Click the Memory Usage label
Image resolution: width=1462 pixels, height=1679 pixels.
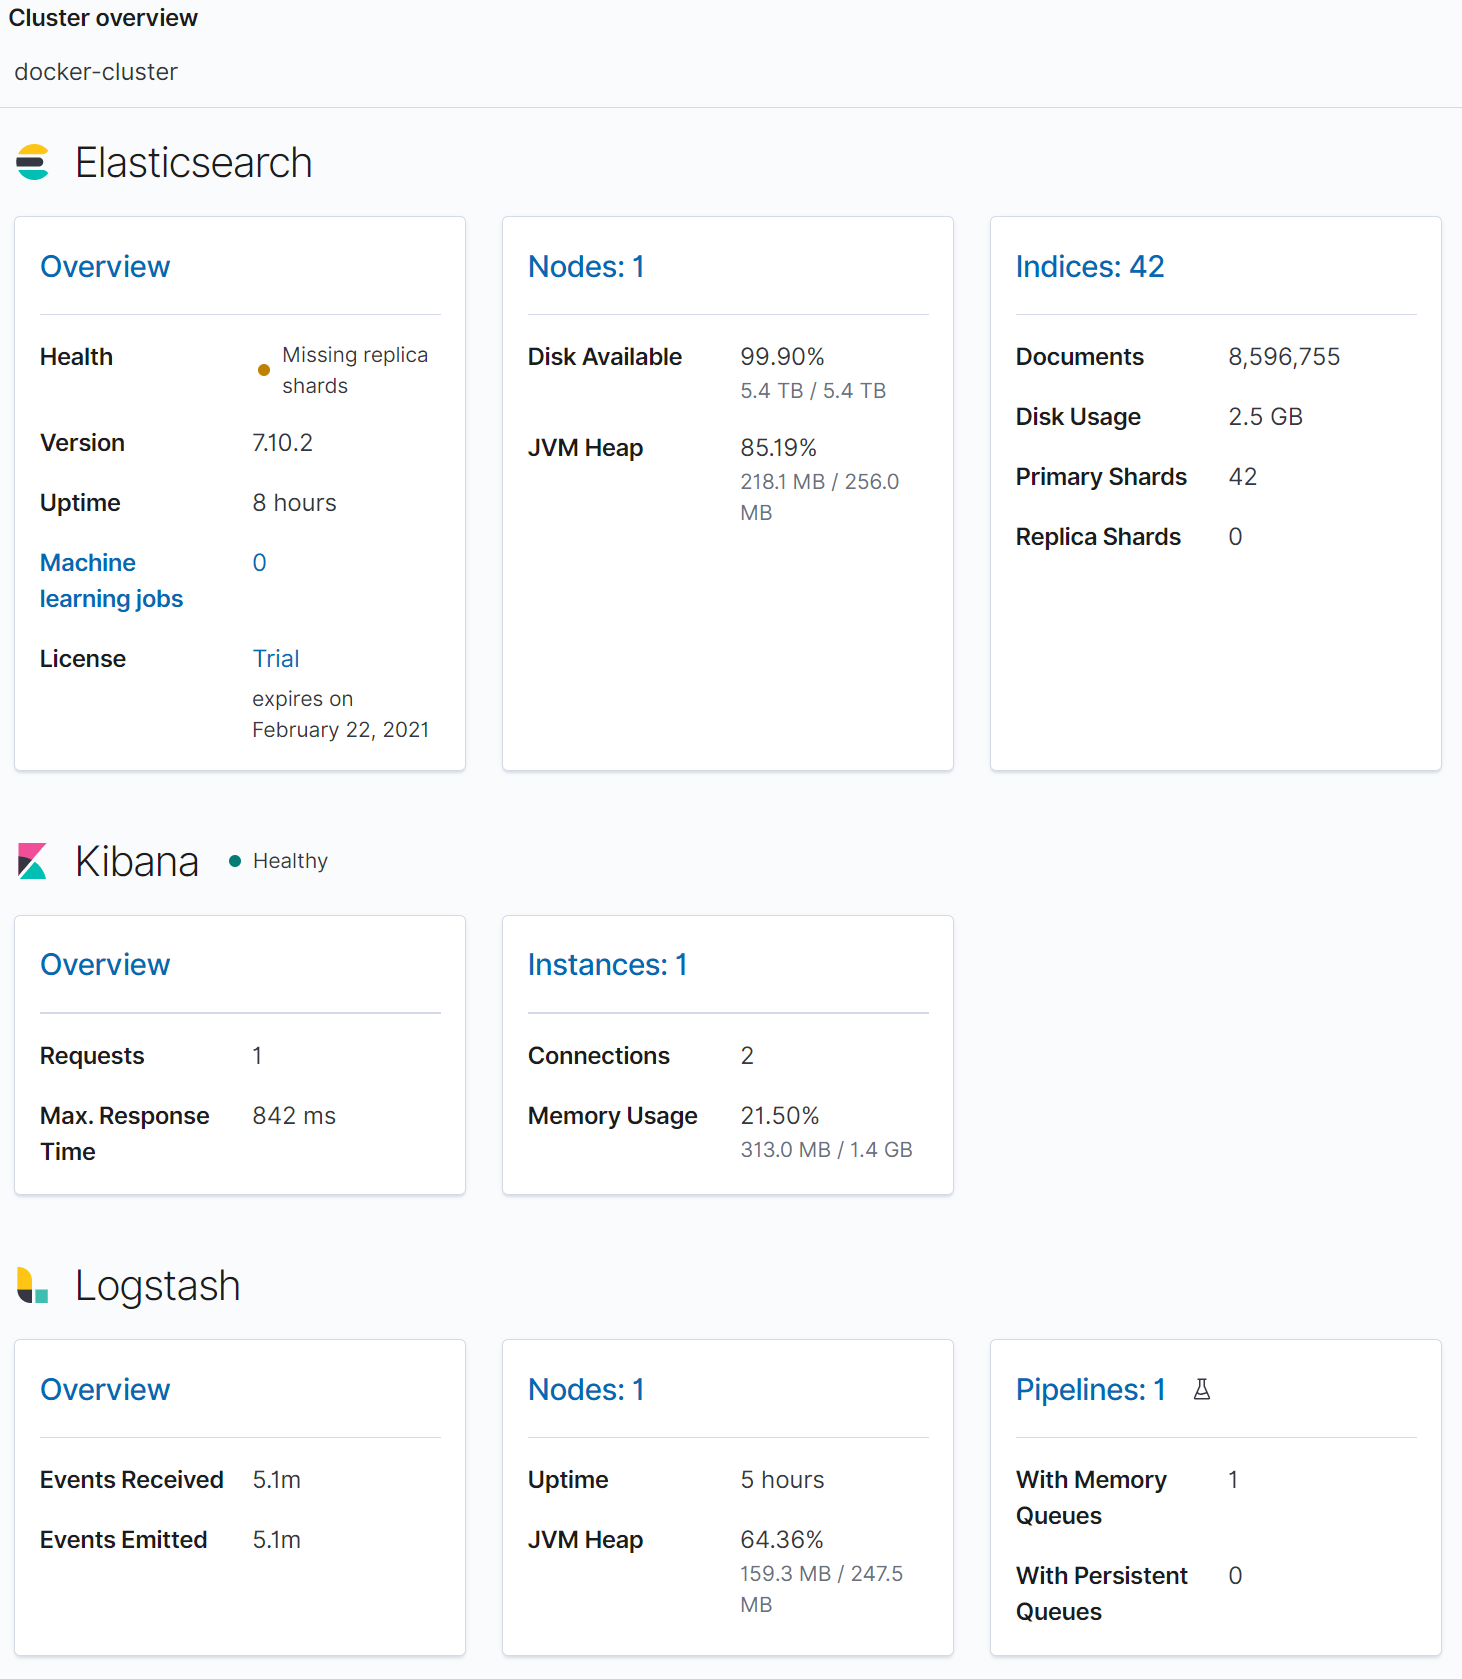coord(613,1115)
